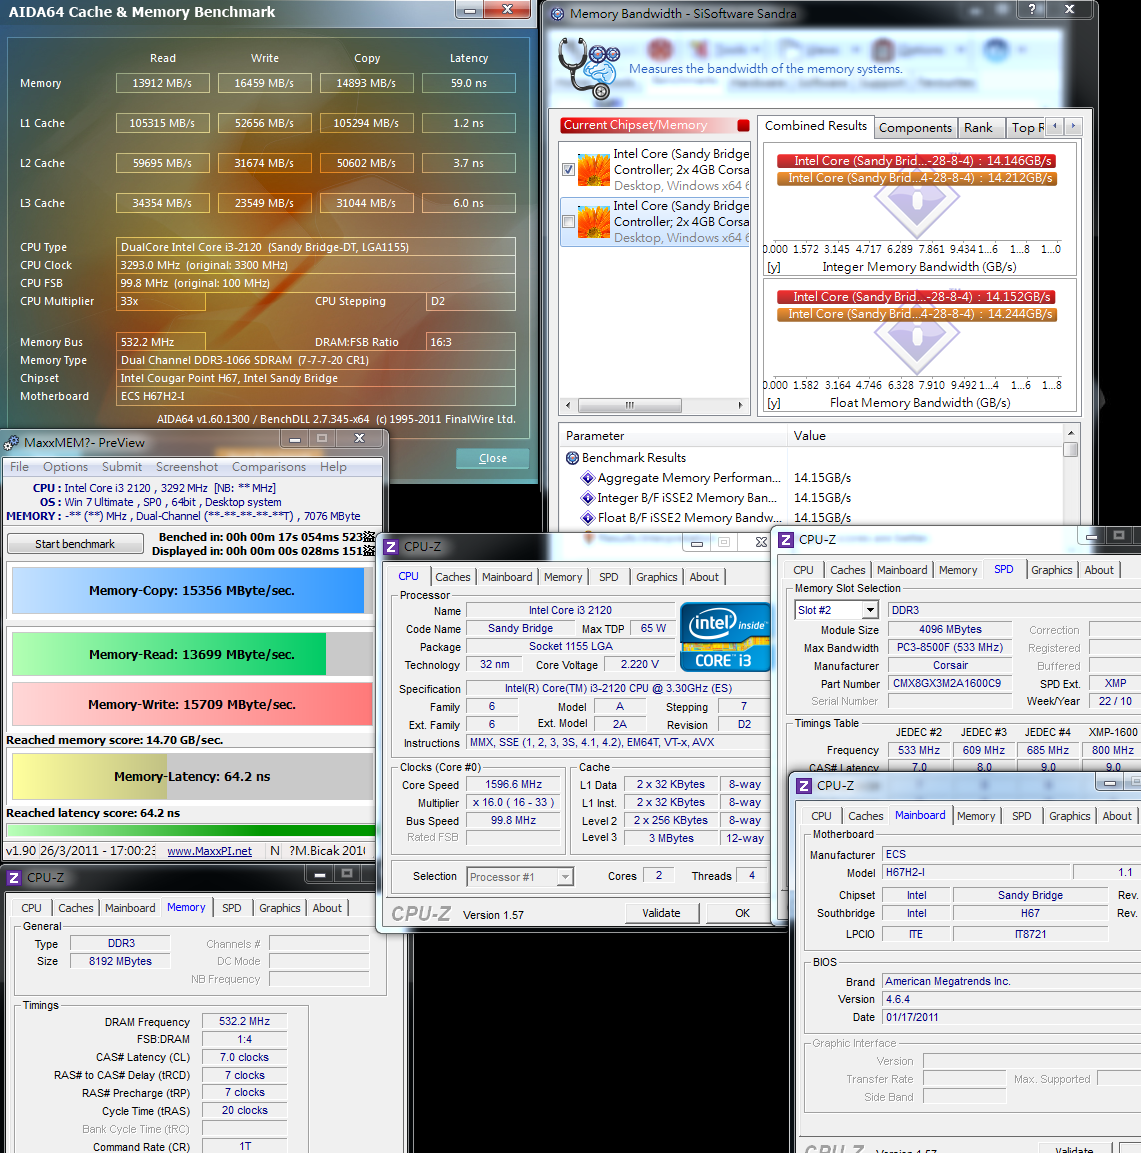The width and height of the screenshot is (1141, 1153).
Task: Click the red Current Chipset/Memory stop indicator
Action: coord(743,125)
